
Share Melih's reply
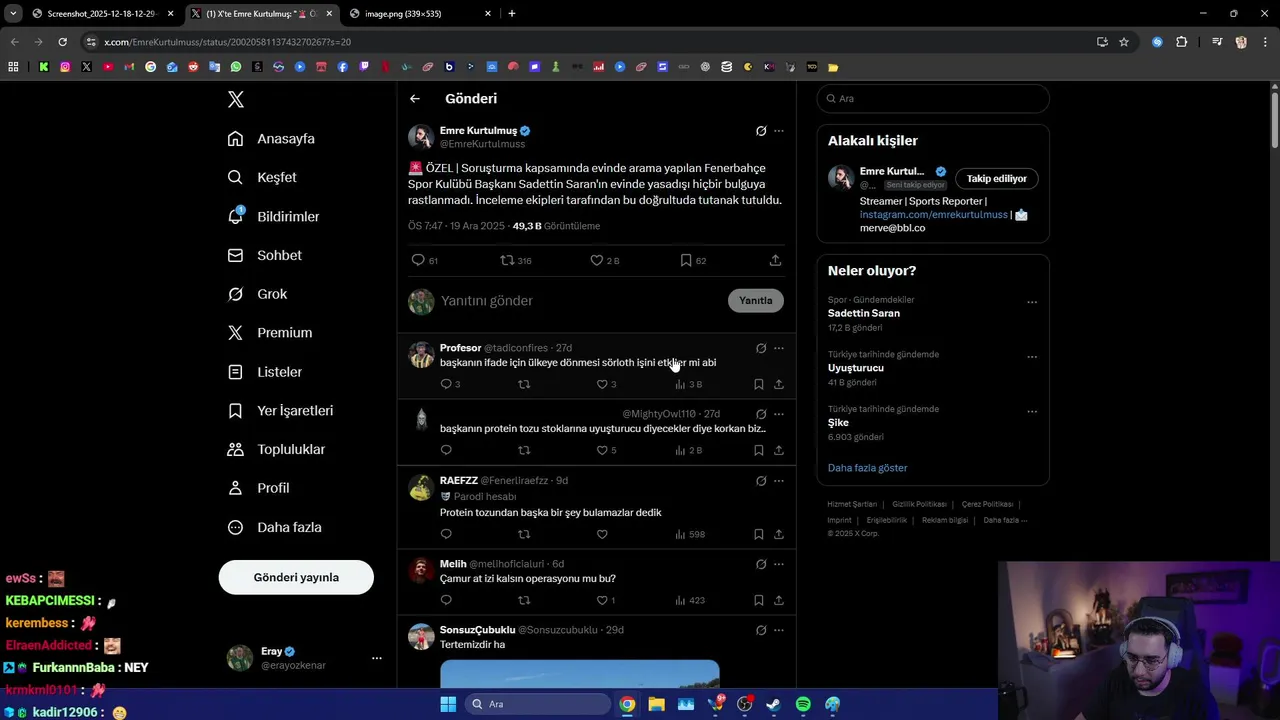click(x=779, y=600)
